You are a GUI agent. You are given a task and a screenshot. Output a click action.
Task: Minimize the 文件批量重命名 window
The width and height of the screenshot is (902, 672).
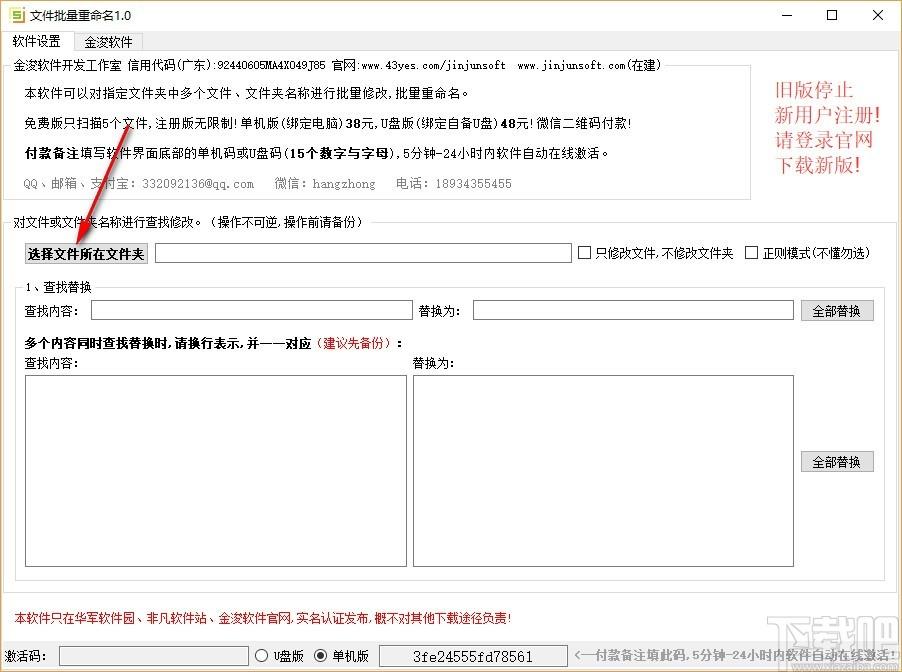click(787, 16)
